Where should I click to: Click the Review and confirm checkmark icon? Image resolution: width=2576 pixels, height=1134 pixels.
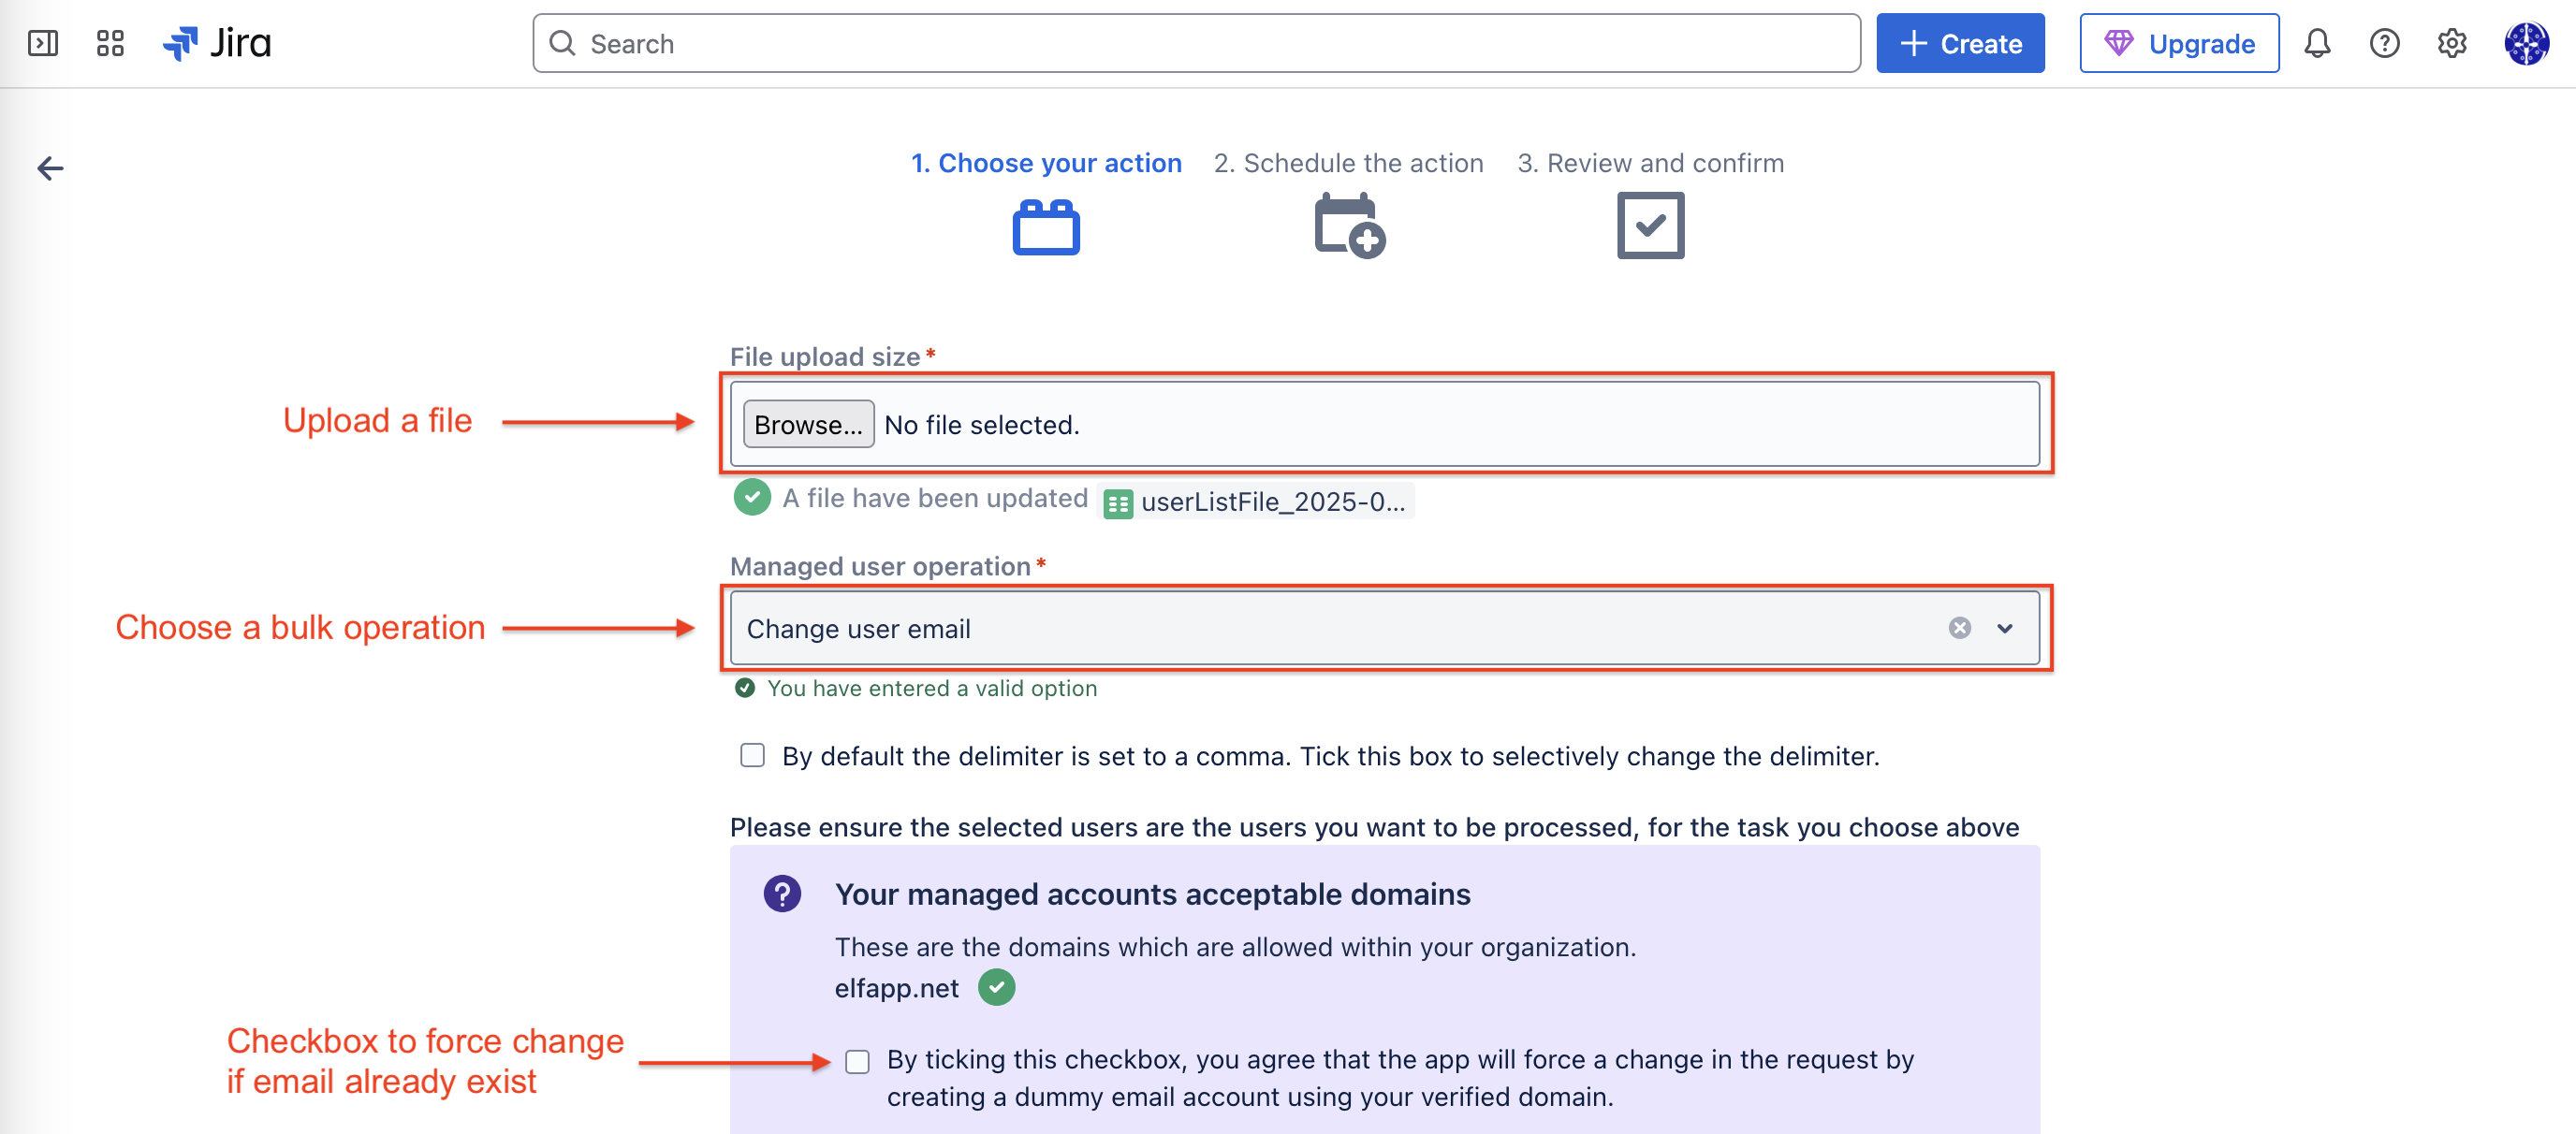click(x=1648, y=226)
